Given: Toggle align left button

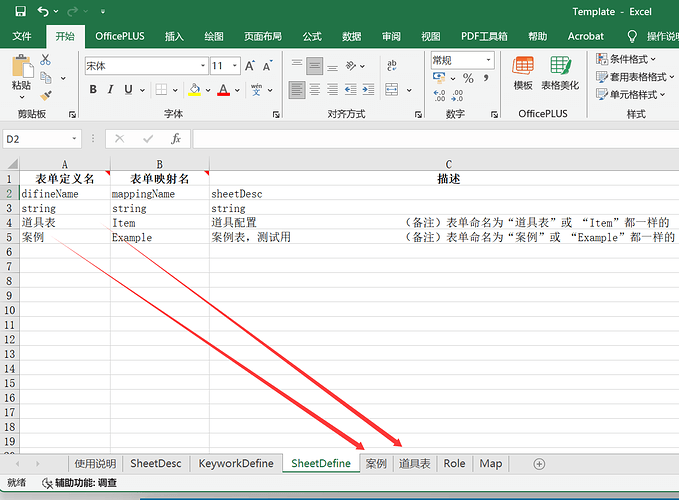Looking at the screenshot, I should (297, 90).
